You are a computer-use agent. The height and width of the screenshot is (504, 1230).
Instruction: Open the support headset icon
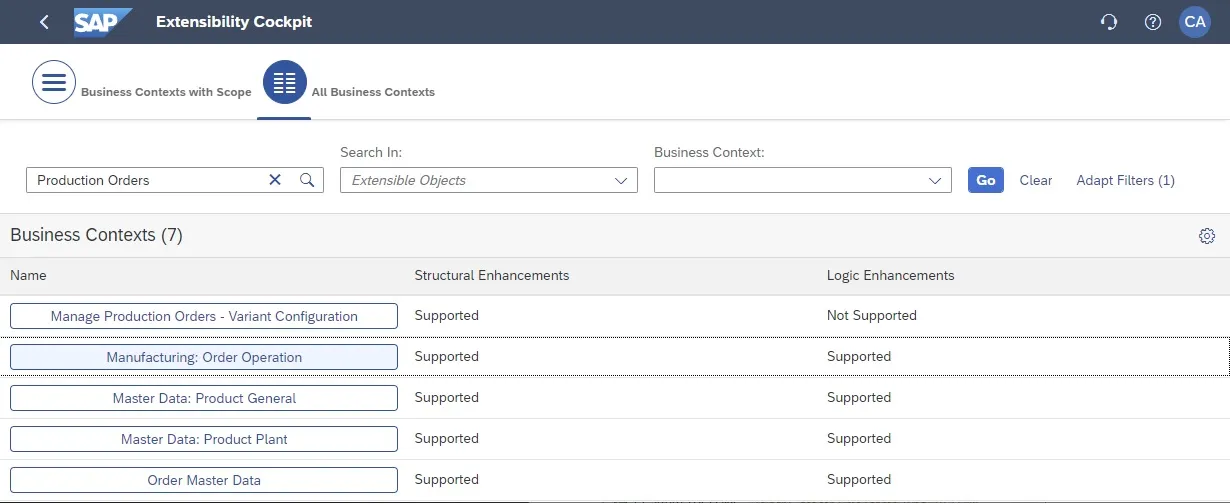point(1109,22)
